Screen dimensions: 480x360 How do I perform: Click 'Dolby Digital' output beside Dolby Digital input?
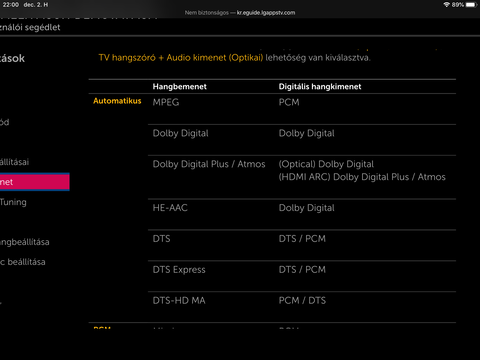306,133
